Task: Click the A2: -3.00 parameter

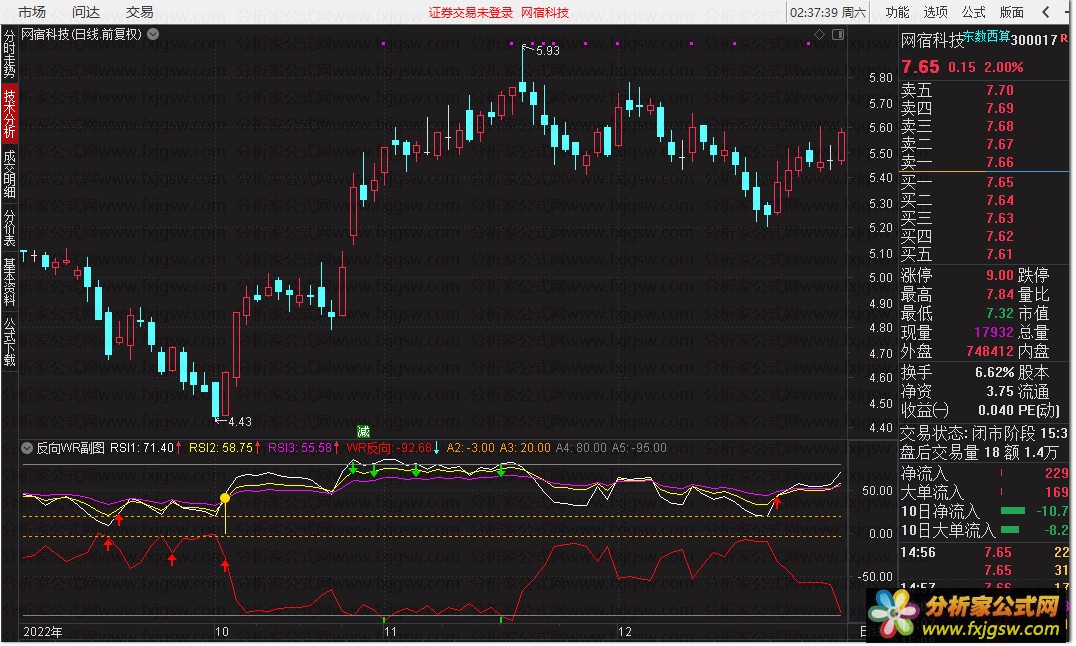Action: point(471,448)
